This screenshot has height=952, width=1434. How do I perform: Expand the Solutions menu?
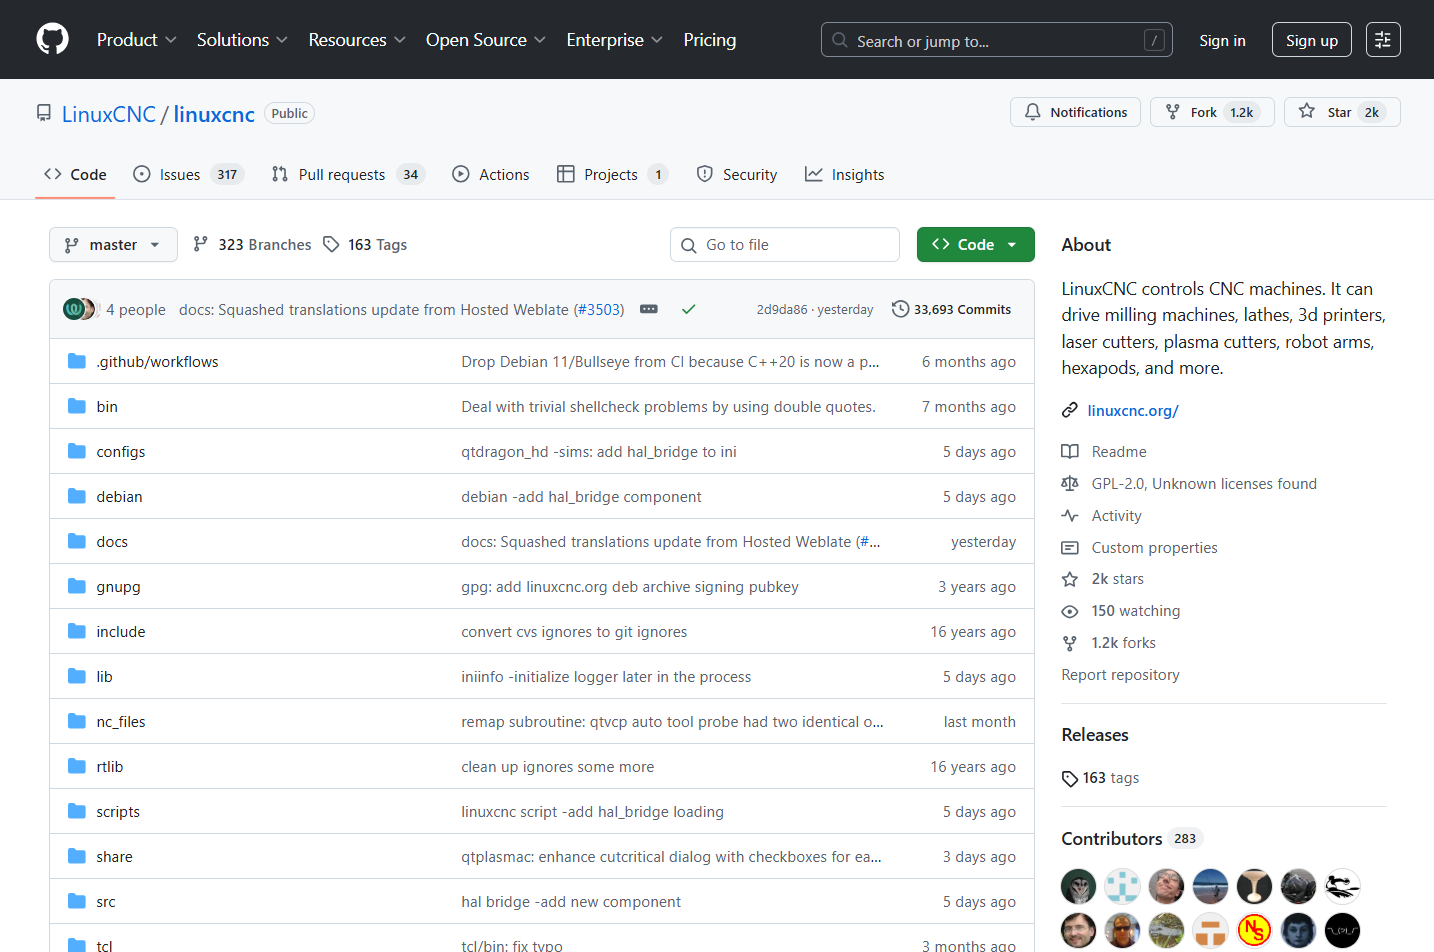point(242,40)
